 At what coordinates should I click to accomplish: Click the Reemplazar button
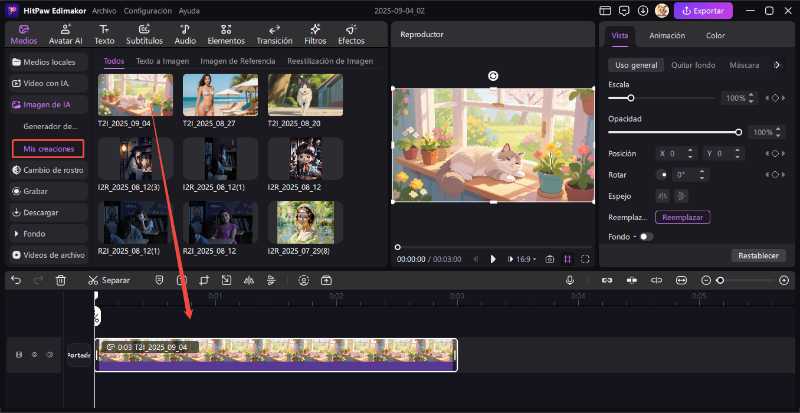tap(682, 217)
